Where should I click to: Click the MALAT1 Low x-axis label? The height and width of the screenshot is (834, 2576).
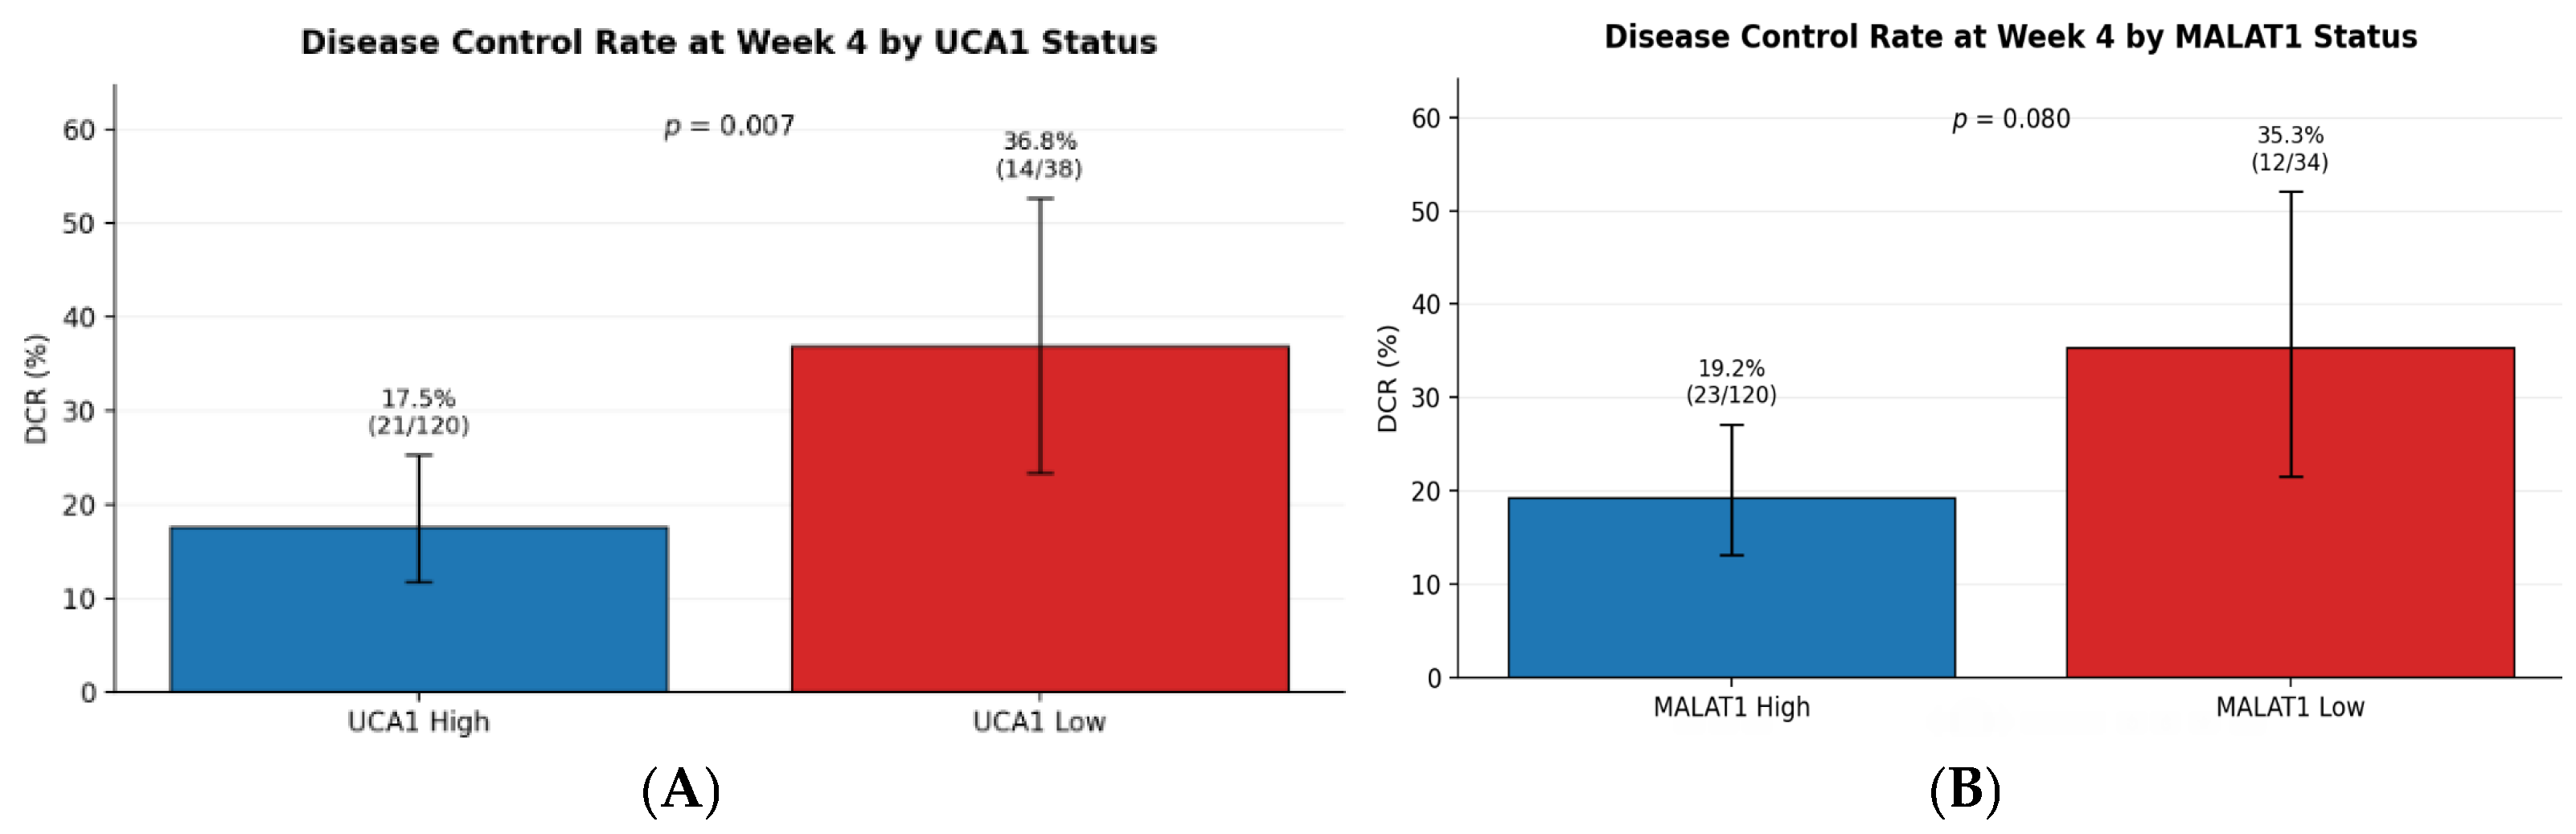click(2290, 707)
